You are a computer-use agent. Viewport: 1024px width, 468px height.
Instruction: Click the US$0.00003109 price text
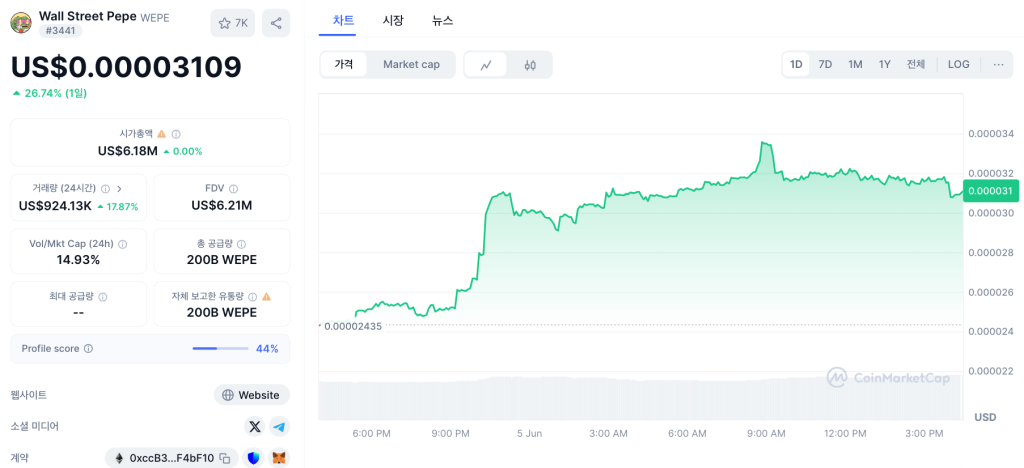tap(126, 67)
